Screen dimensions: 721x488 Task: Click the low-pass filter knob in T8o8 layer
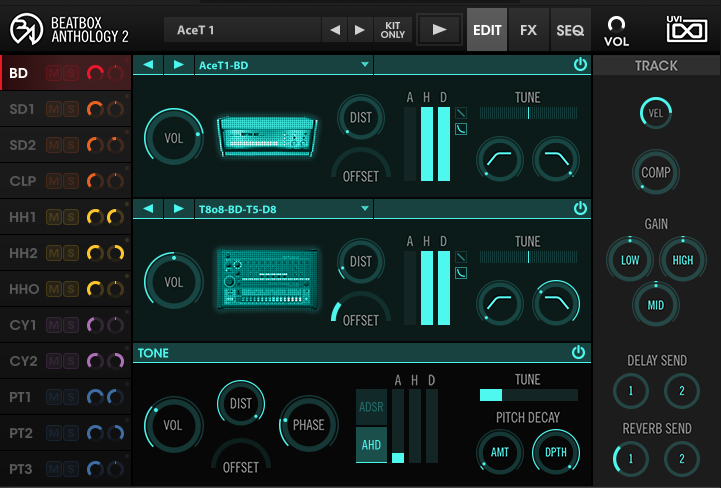[x=556, y=303]
